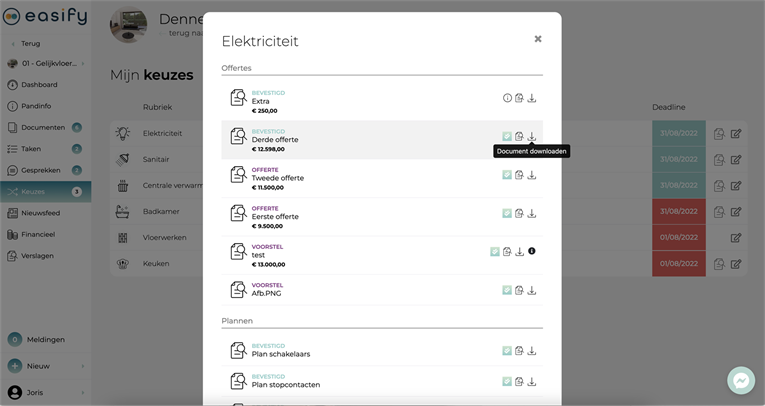Download the Plan schakelaars document

click(x=532, y=351)
